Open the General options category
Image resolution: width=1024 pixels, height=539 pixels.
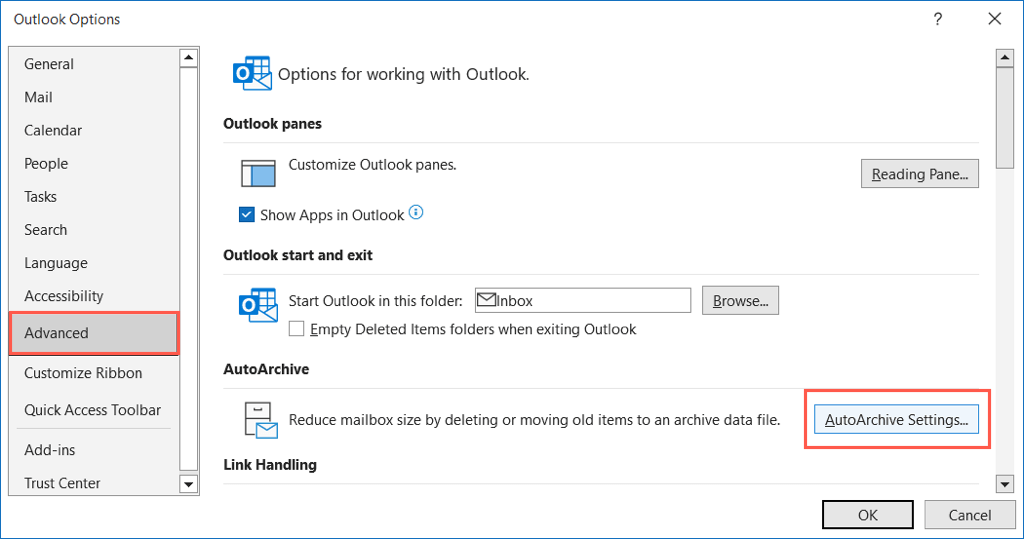49,64
